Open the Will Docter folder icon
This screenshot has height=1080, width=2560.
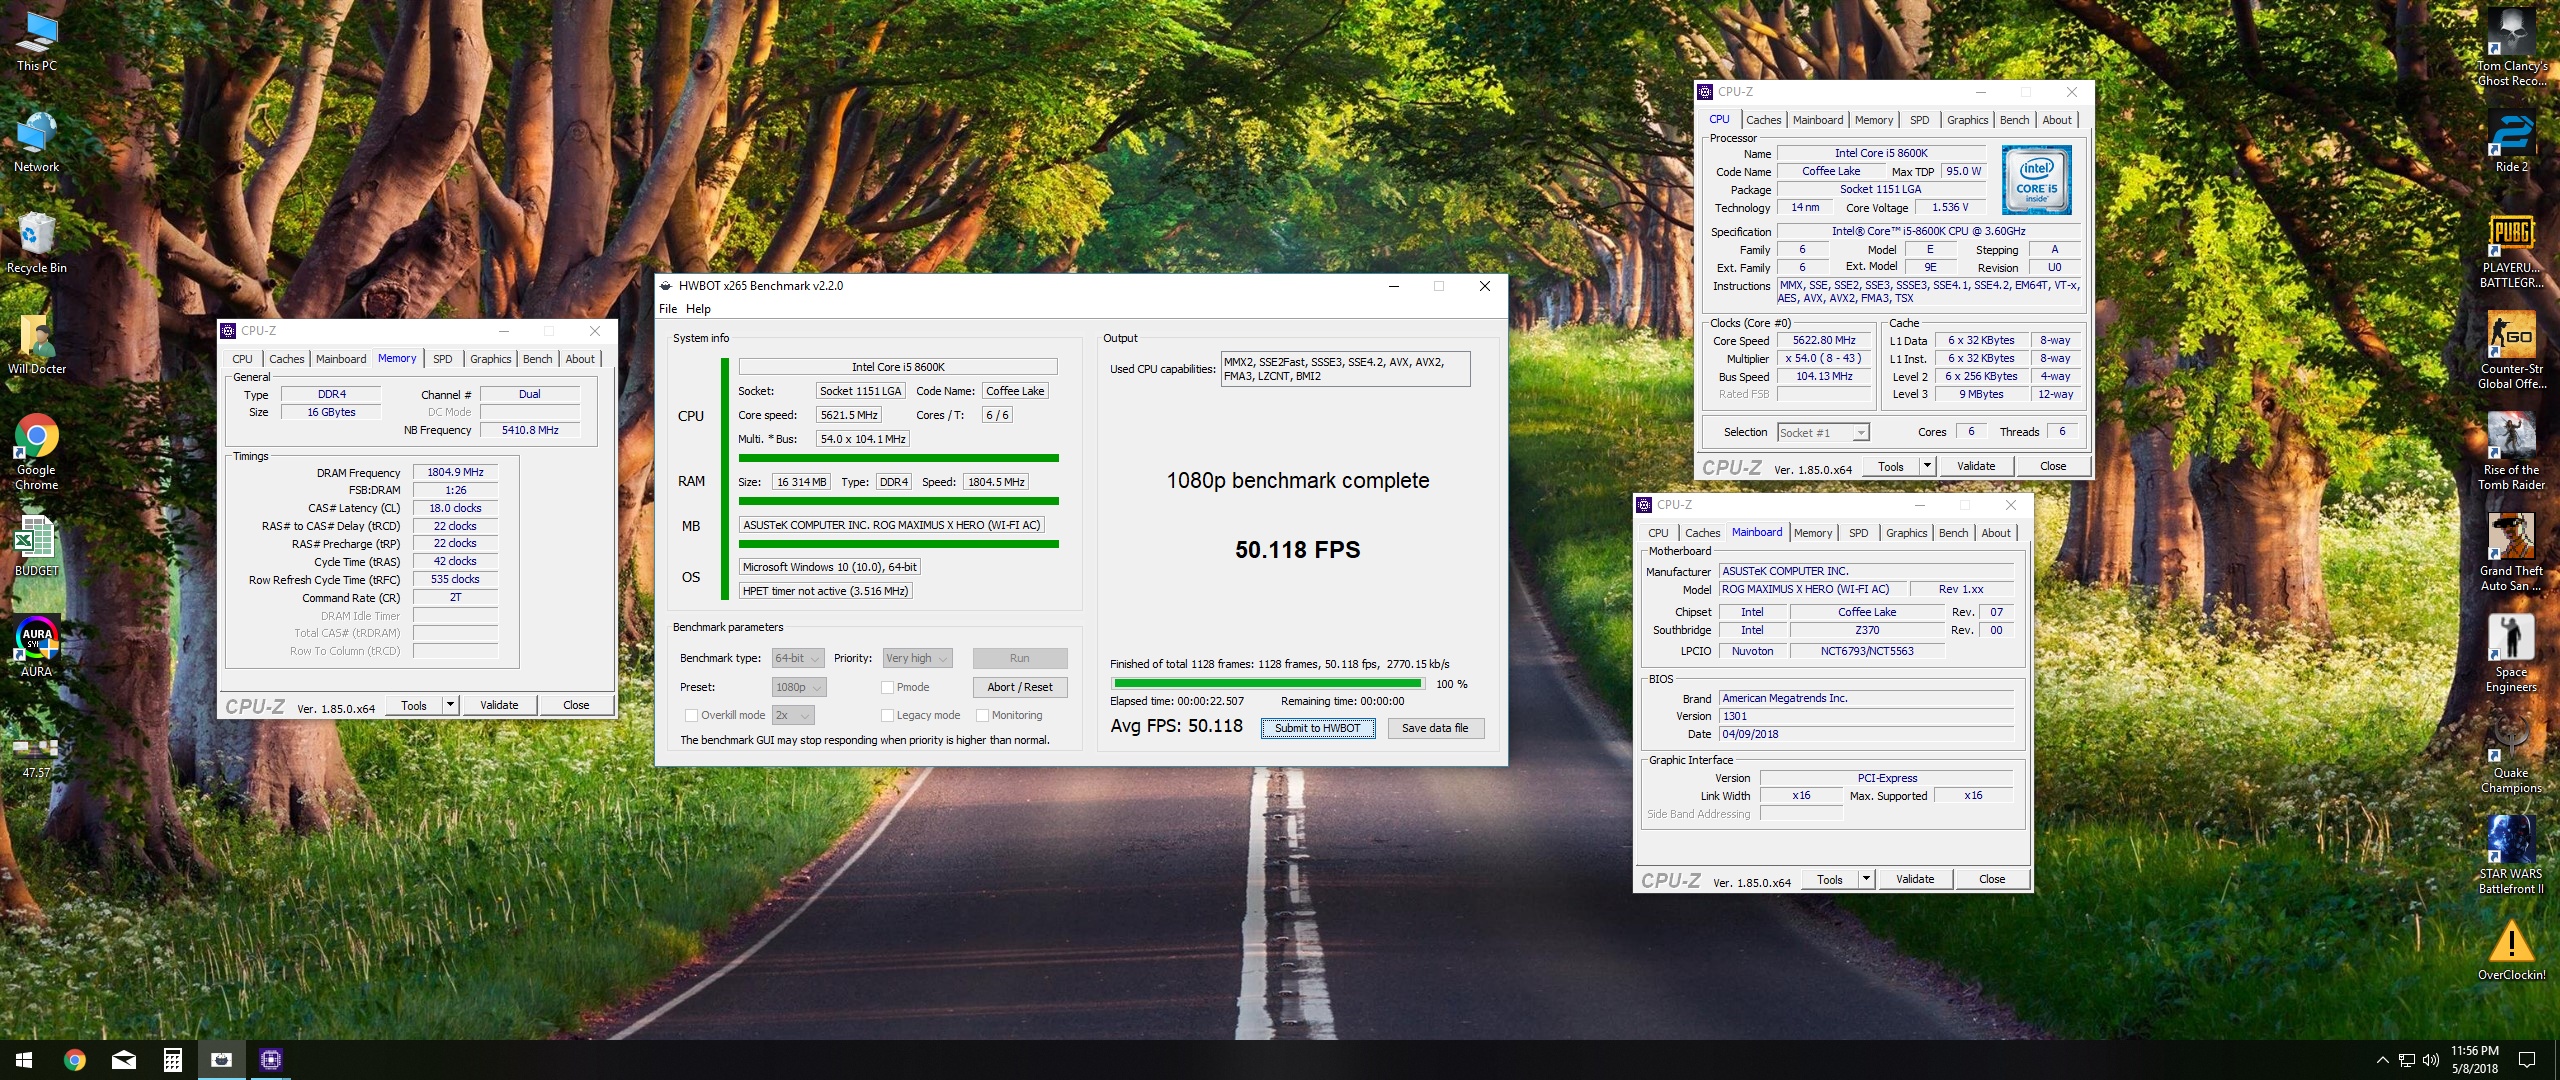pyautogui.click(x=37, y=345)
